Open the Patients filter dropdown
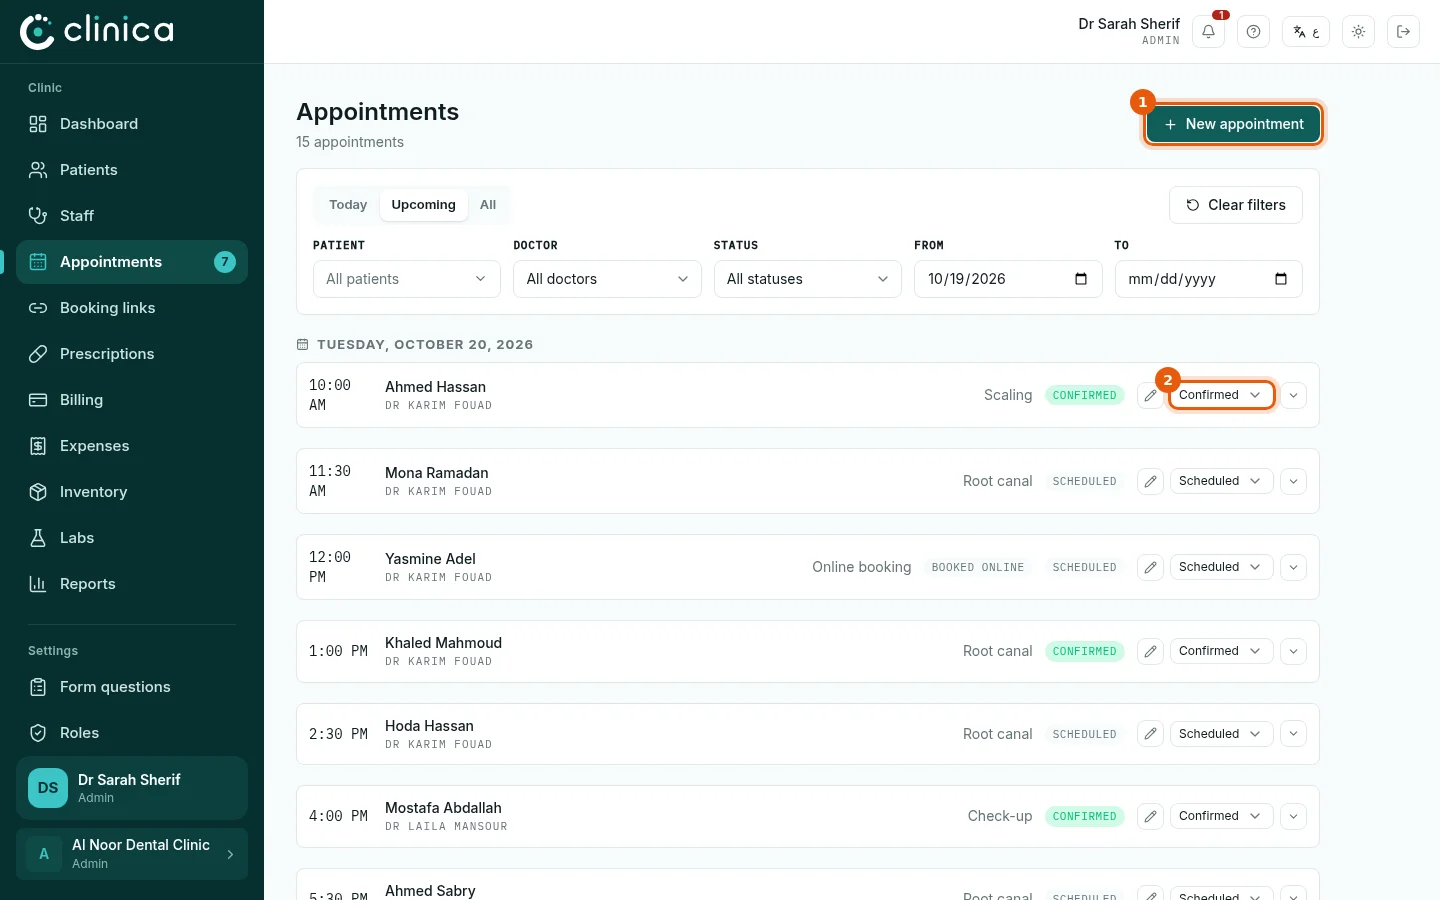The image size is (1440, 900). pyautogui.click(x=407, y=279)
